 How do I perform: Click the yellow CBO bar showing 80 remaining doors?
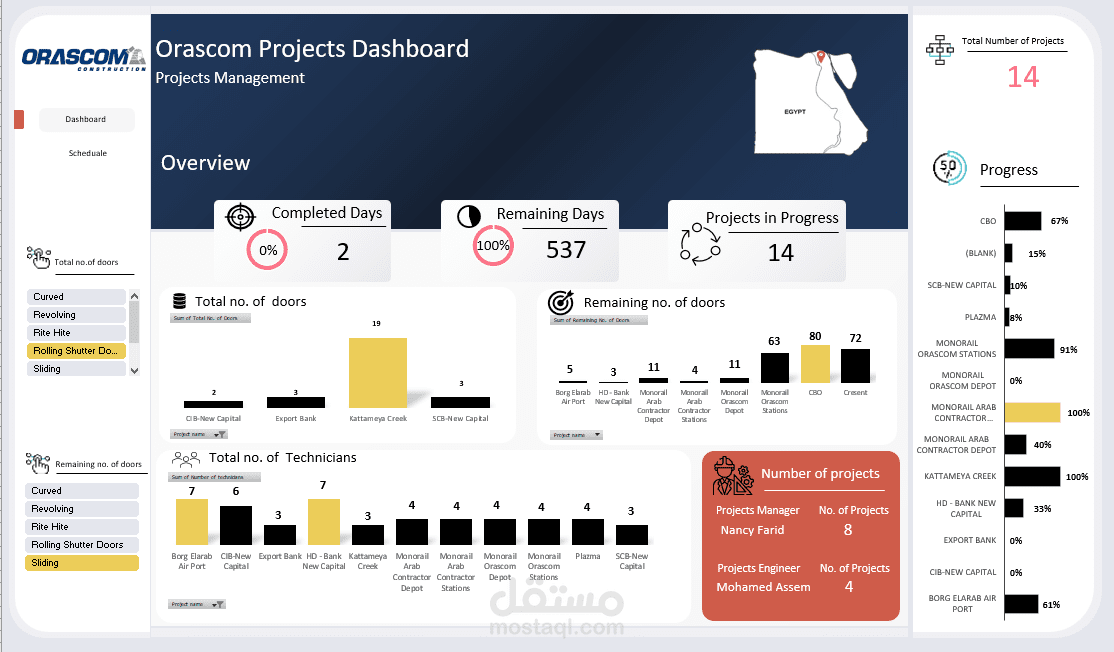(815, 364)
